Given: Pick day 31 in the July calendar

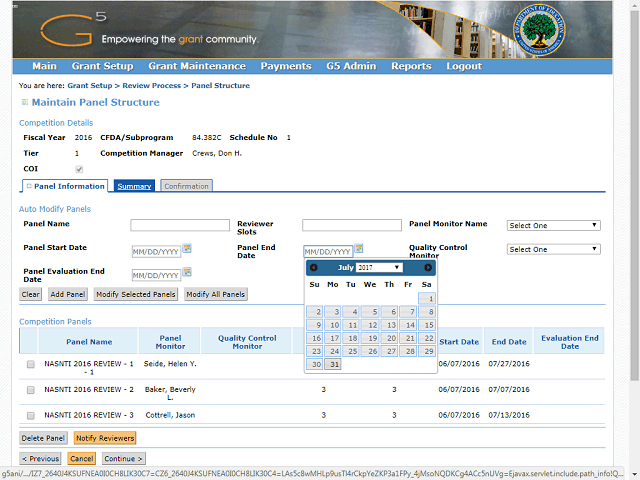Looking at the screenshot, I should click(x=333, y=364).
